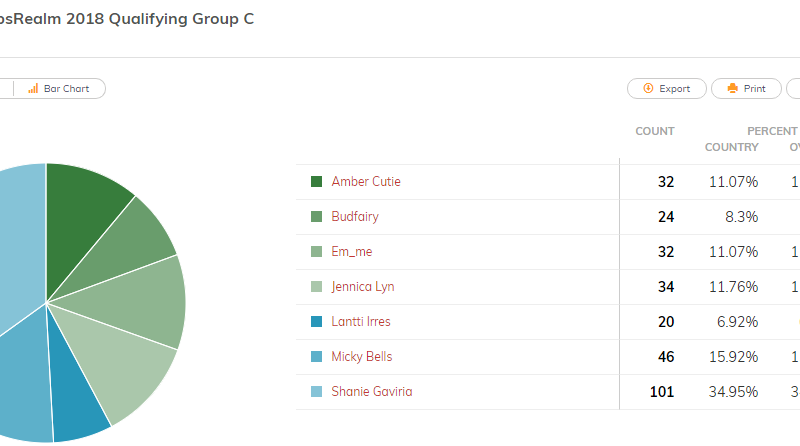Open Shanie Gaviria link

pos(371,391)
